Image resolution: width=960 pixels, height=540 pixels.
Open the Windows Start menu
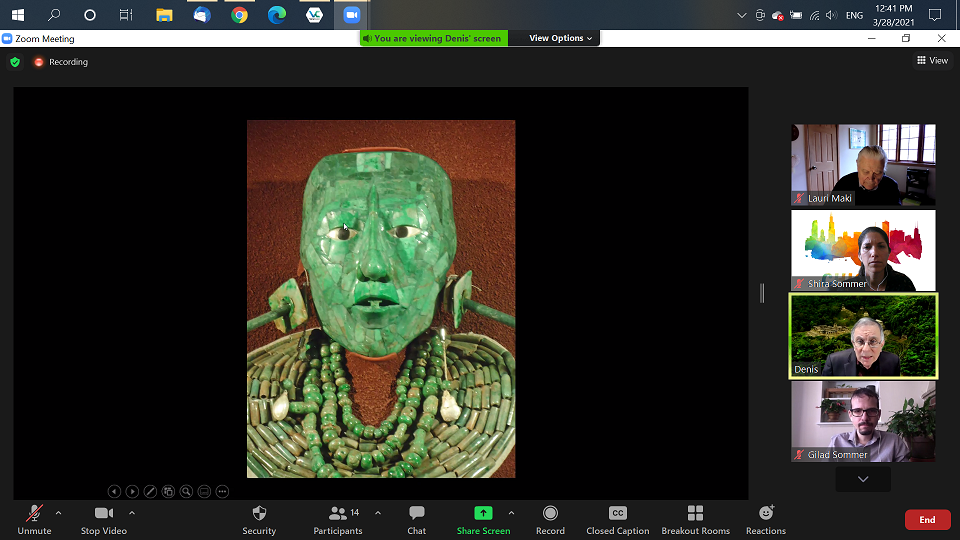[x=18, y=15]
